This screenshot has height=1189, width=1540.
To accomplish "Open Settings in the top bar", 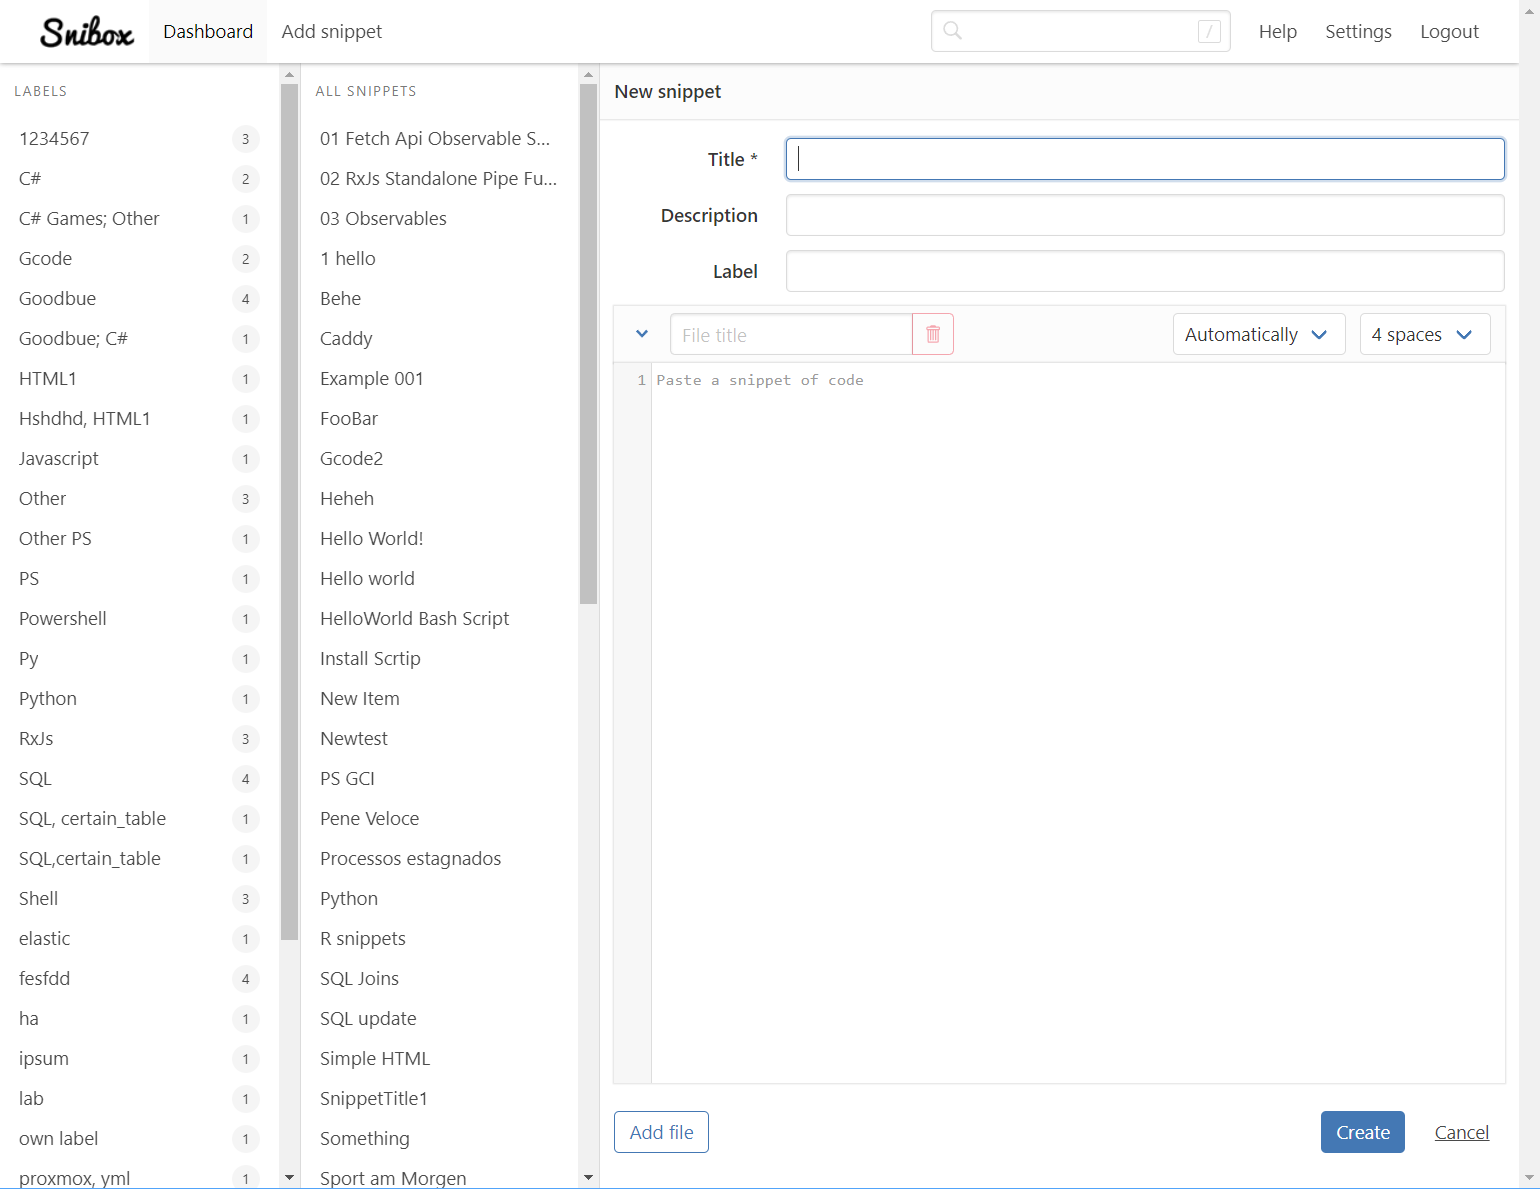I will coord(1358,32).
